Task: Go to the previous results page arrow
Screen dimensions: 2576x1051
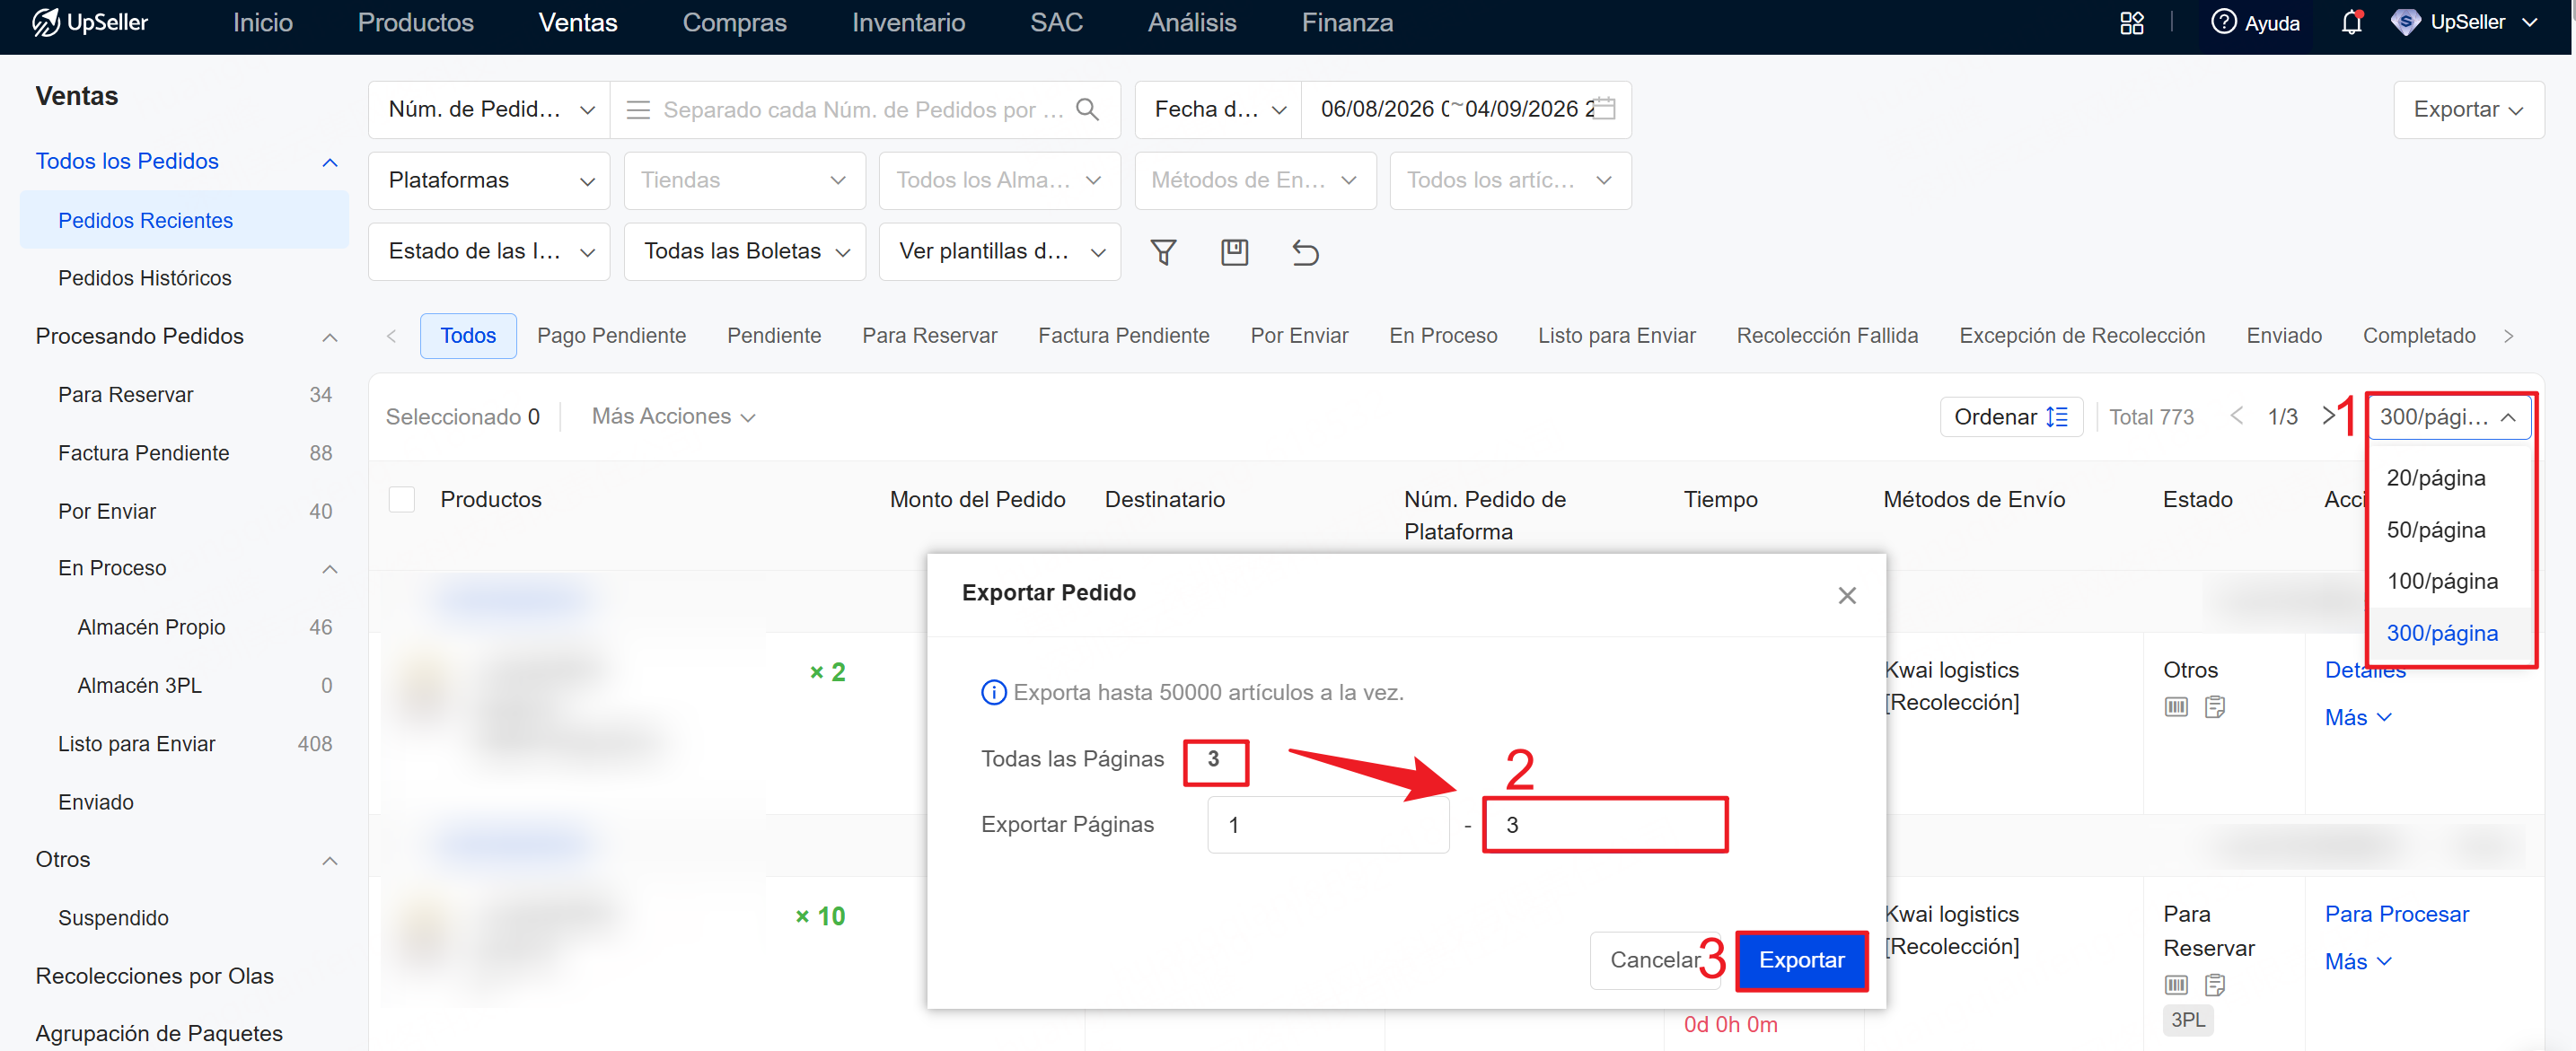Action: click(x=2237, y=416)
